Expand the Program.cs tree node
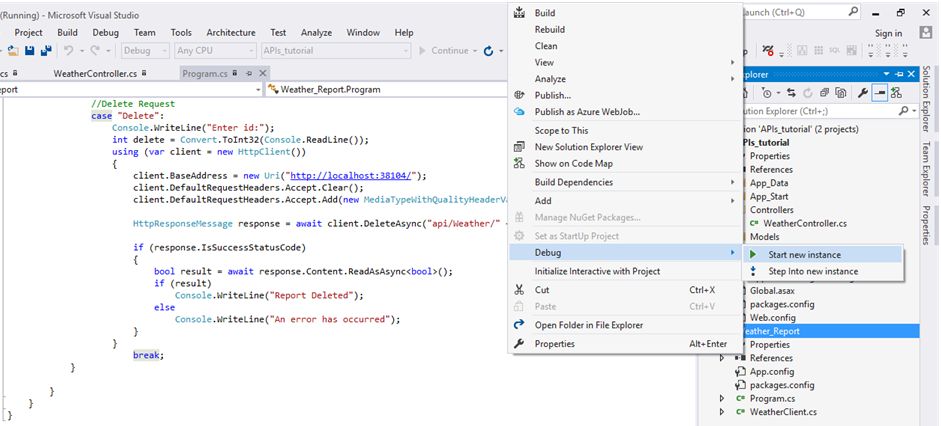The height and width of the screenshot is (426, 941). tap(722, 398)
